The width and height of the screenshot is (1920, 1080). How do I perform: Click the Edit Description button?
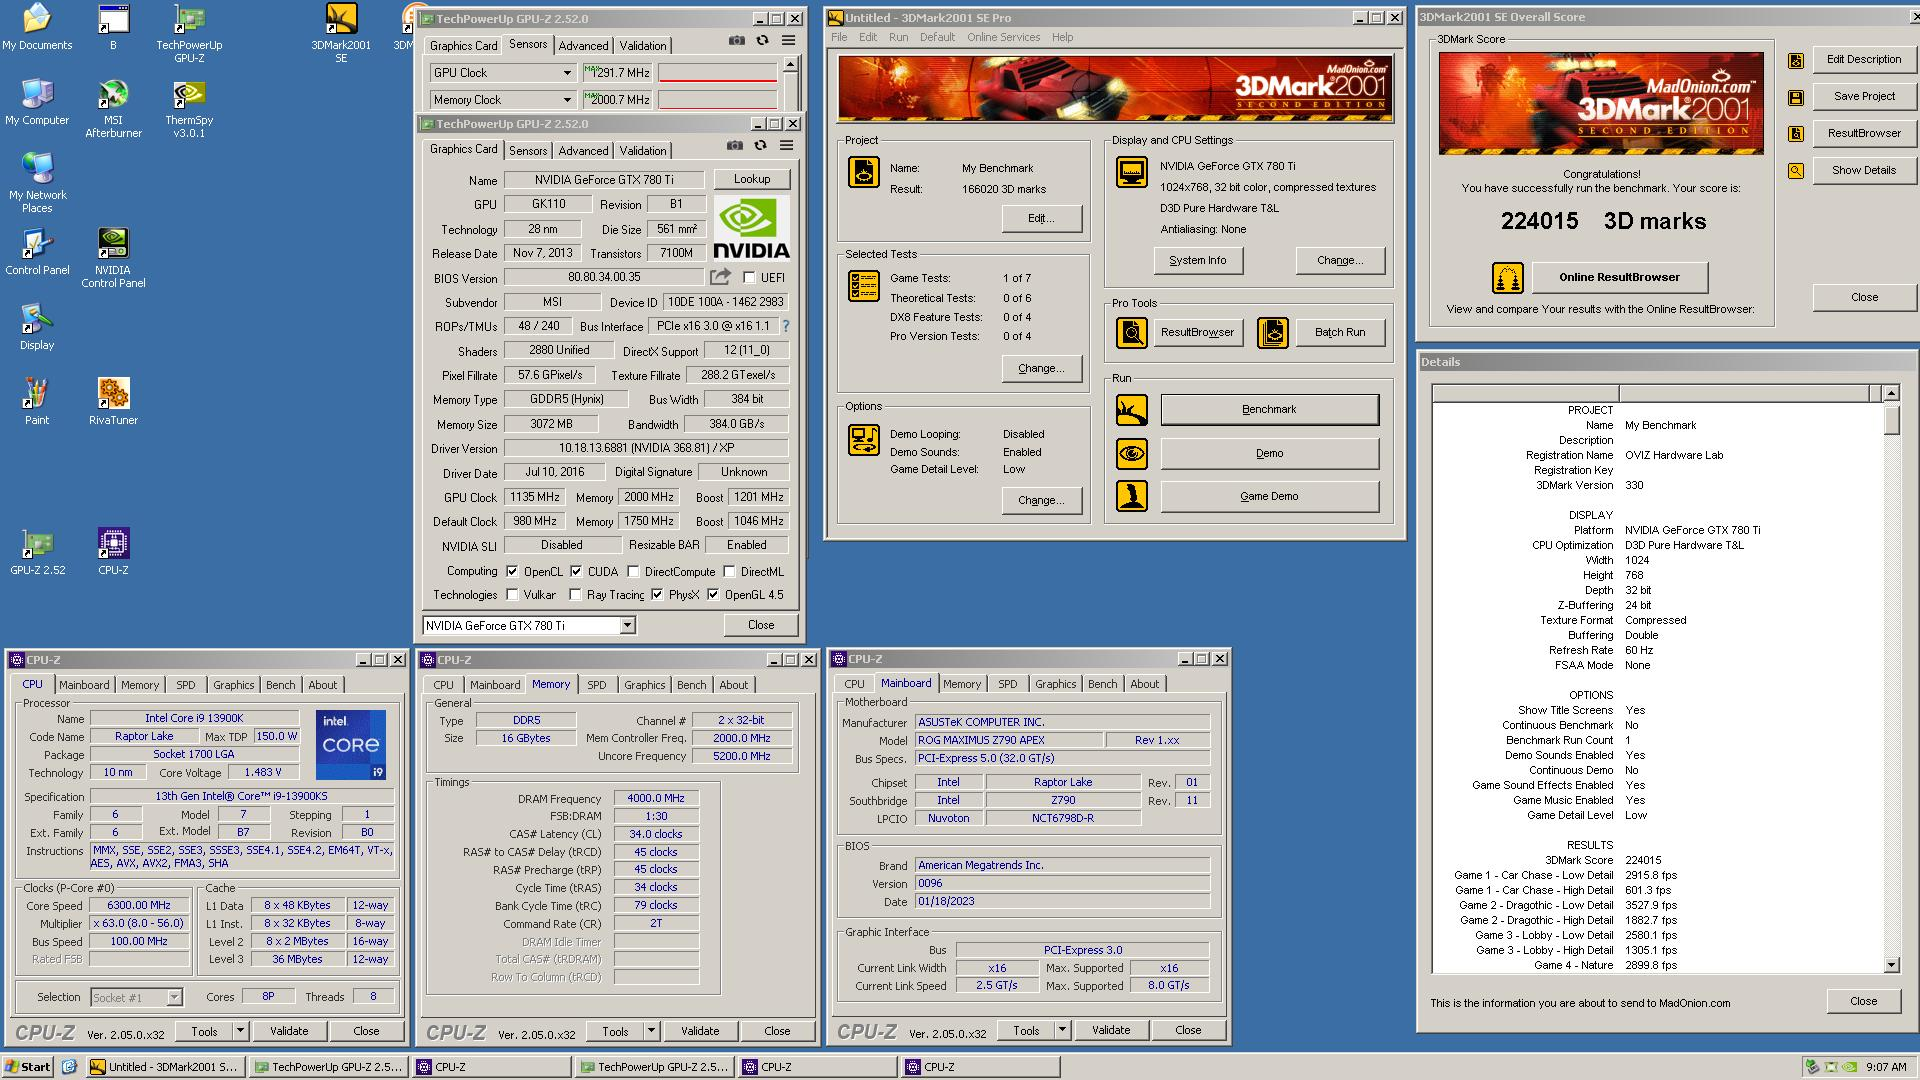[1863, 59]
